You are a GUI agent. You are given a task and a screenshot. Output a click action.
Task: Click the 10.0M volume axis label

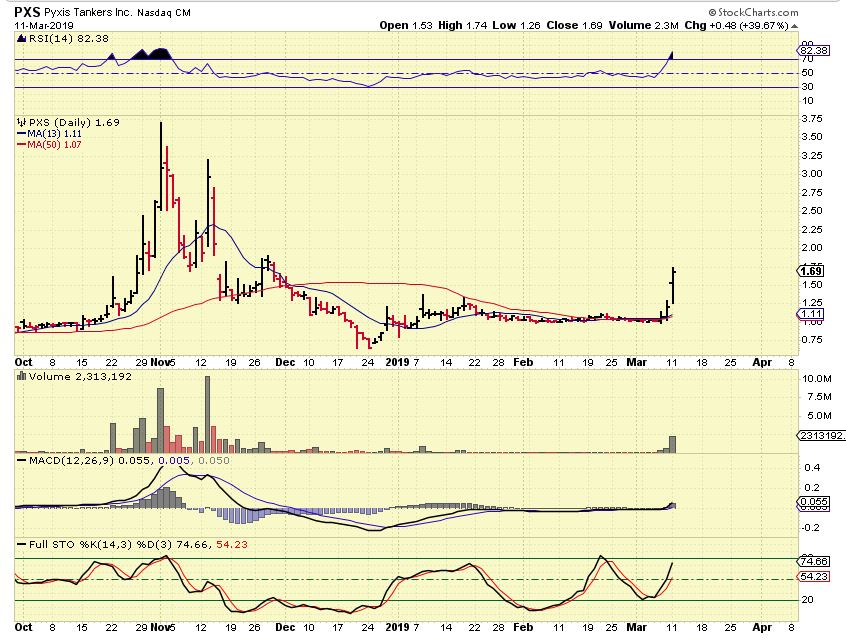(x=817, y=379)
